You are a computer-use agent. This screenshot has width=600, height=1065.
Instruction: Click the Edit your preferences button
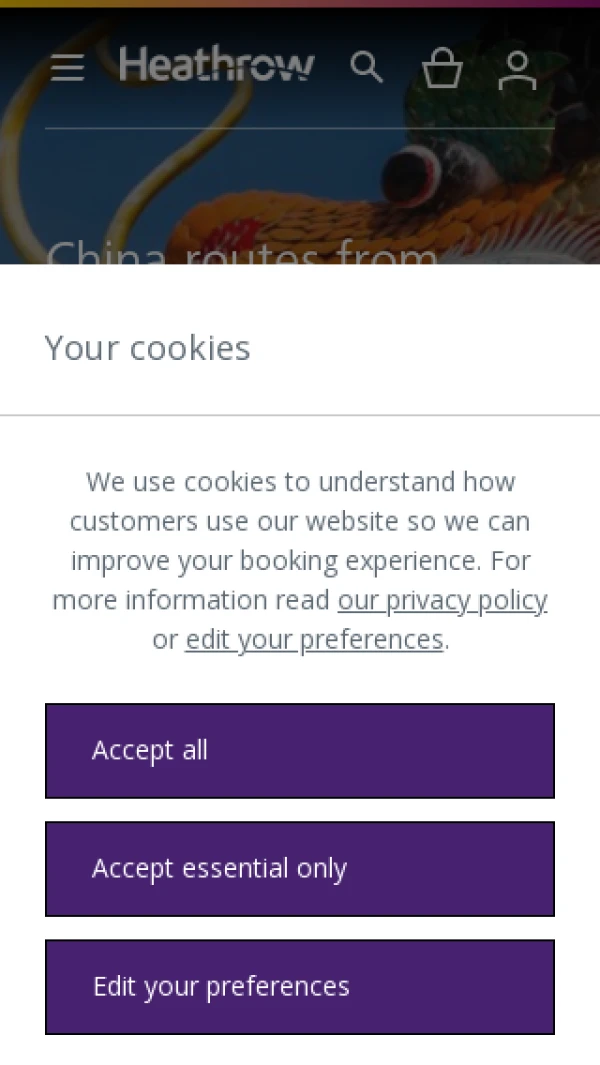[x=300, y=986]
